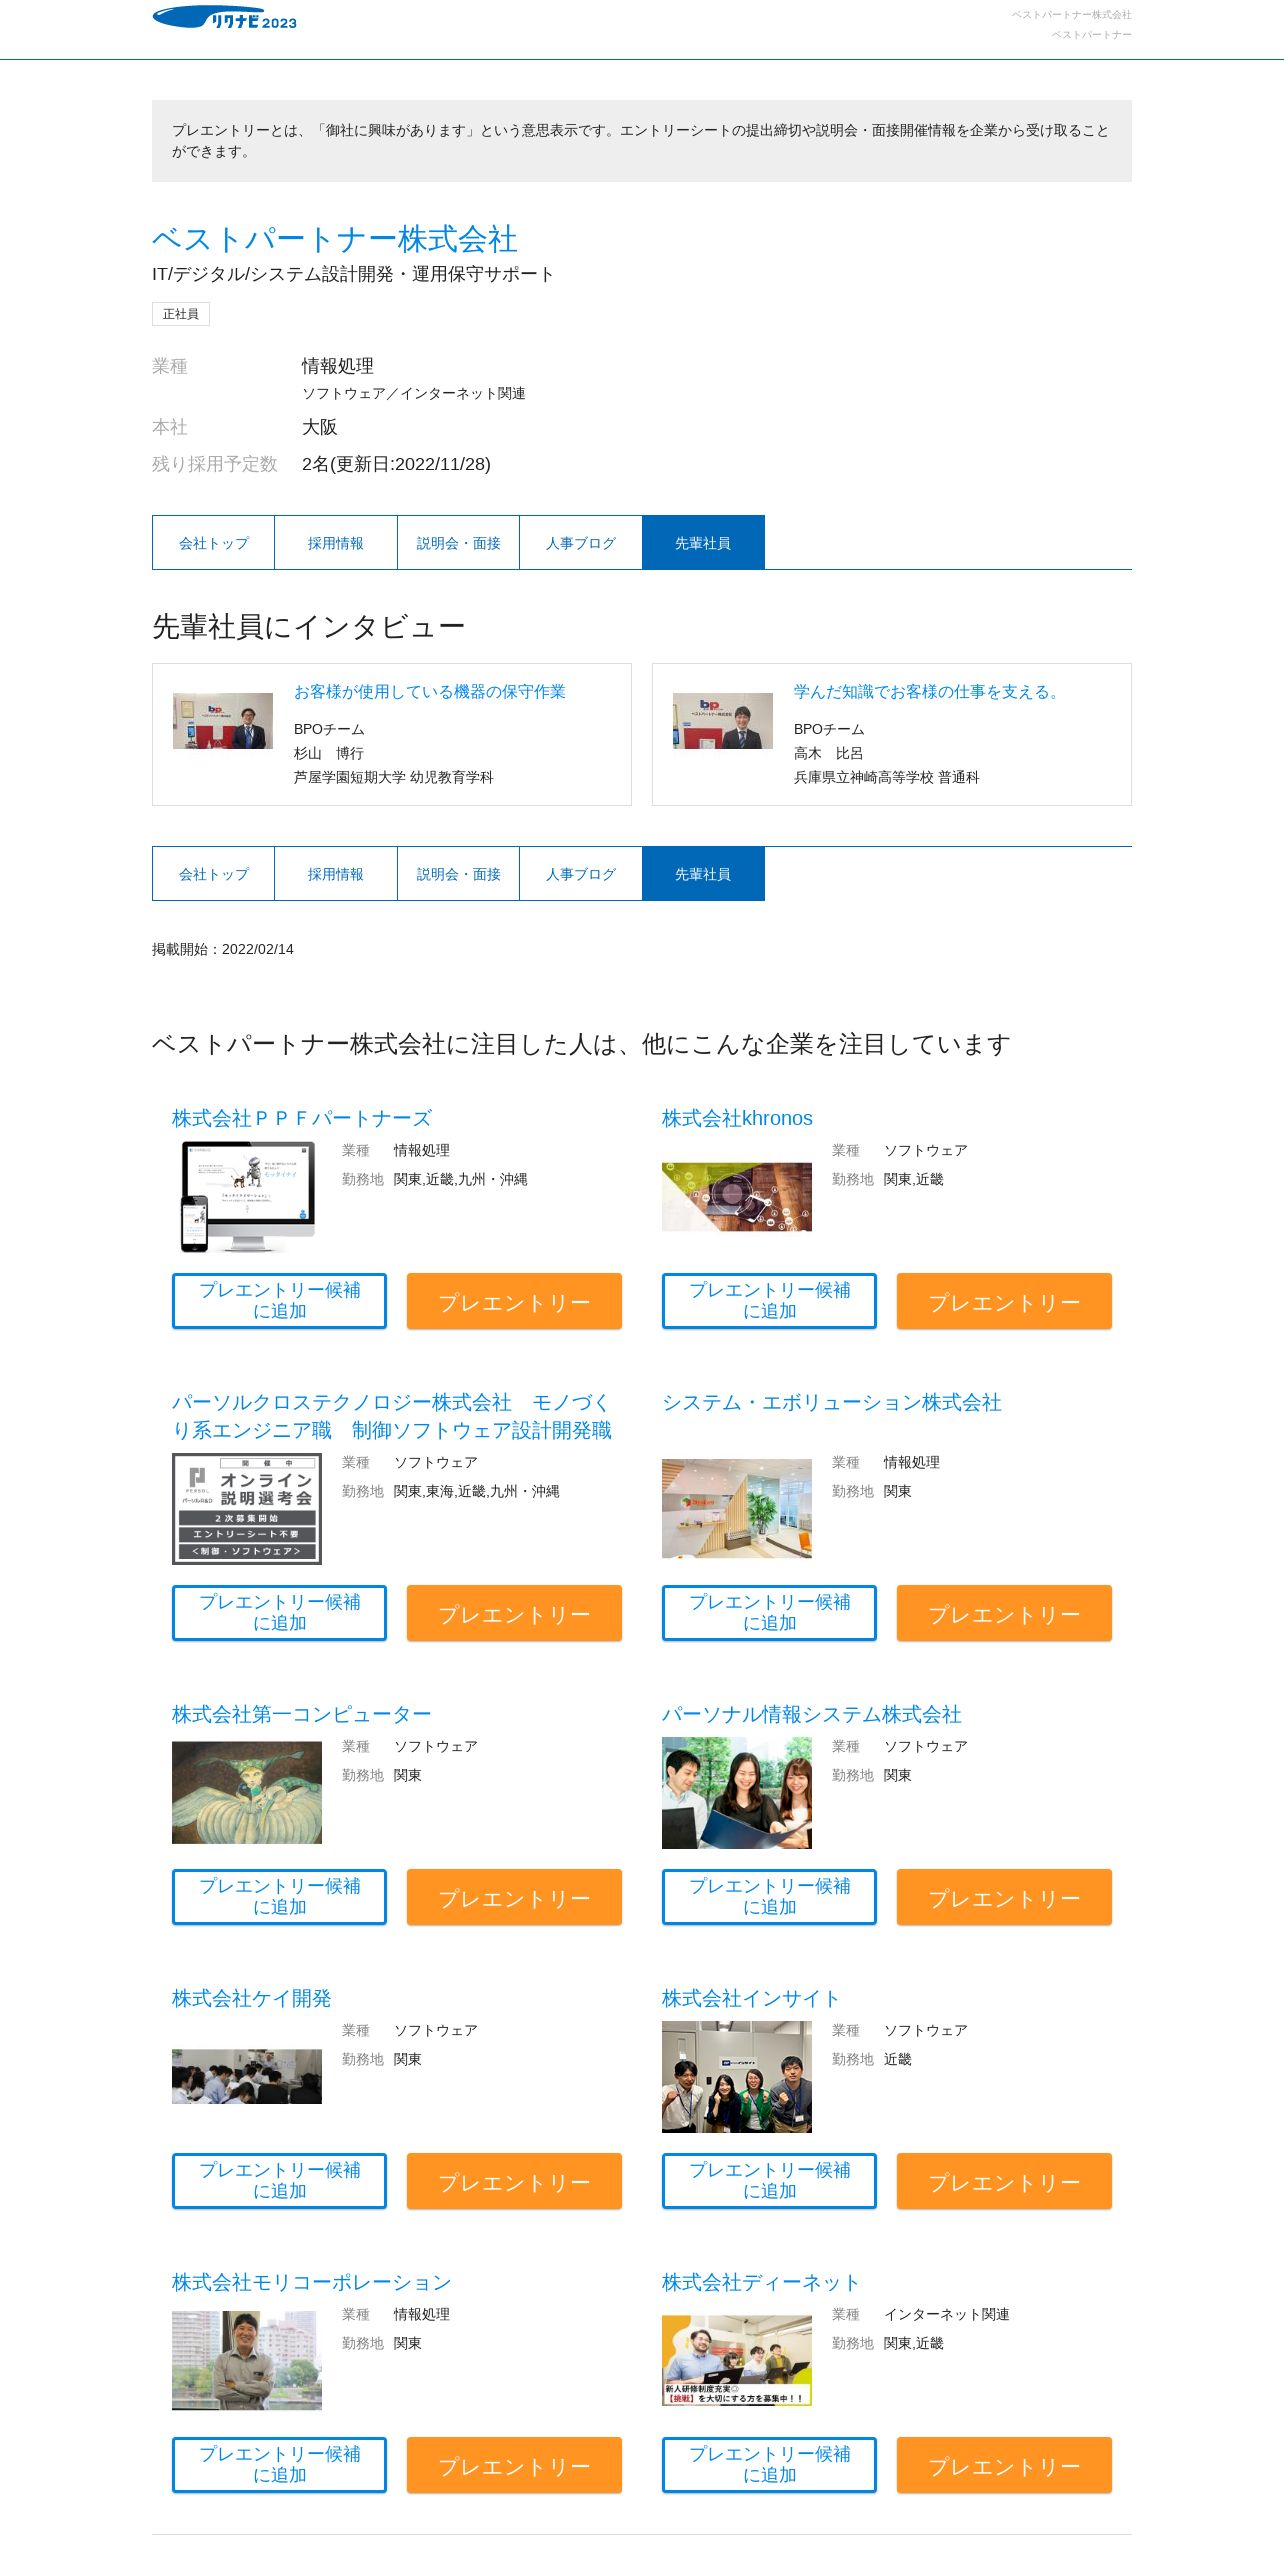
Task: Open パーソルクロステクノロジー株式会社 company link
Action: (x=392, y=1416)
